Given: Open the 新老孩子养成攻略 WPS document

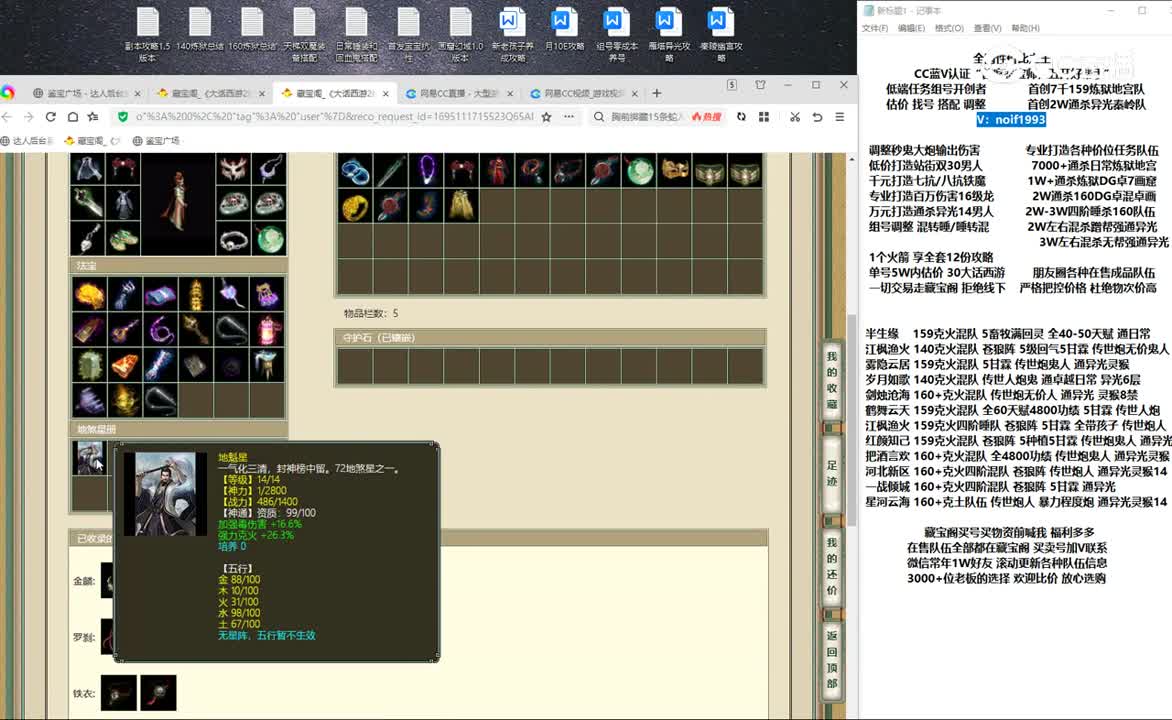Looking at the screenshot, I should [x=512, y=34].
